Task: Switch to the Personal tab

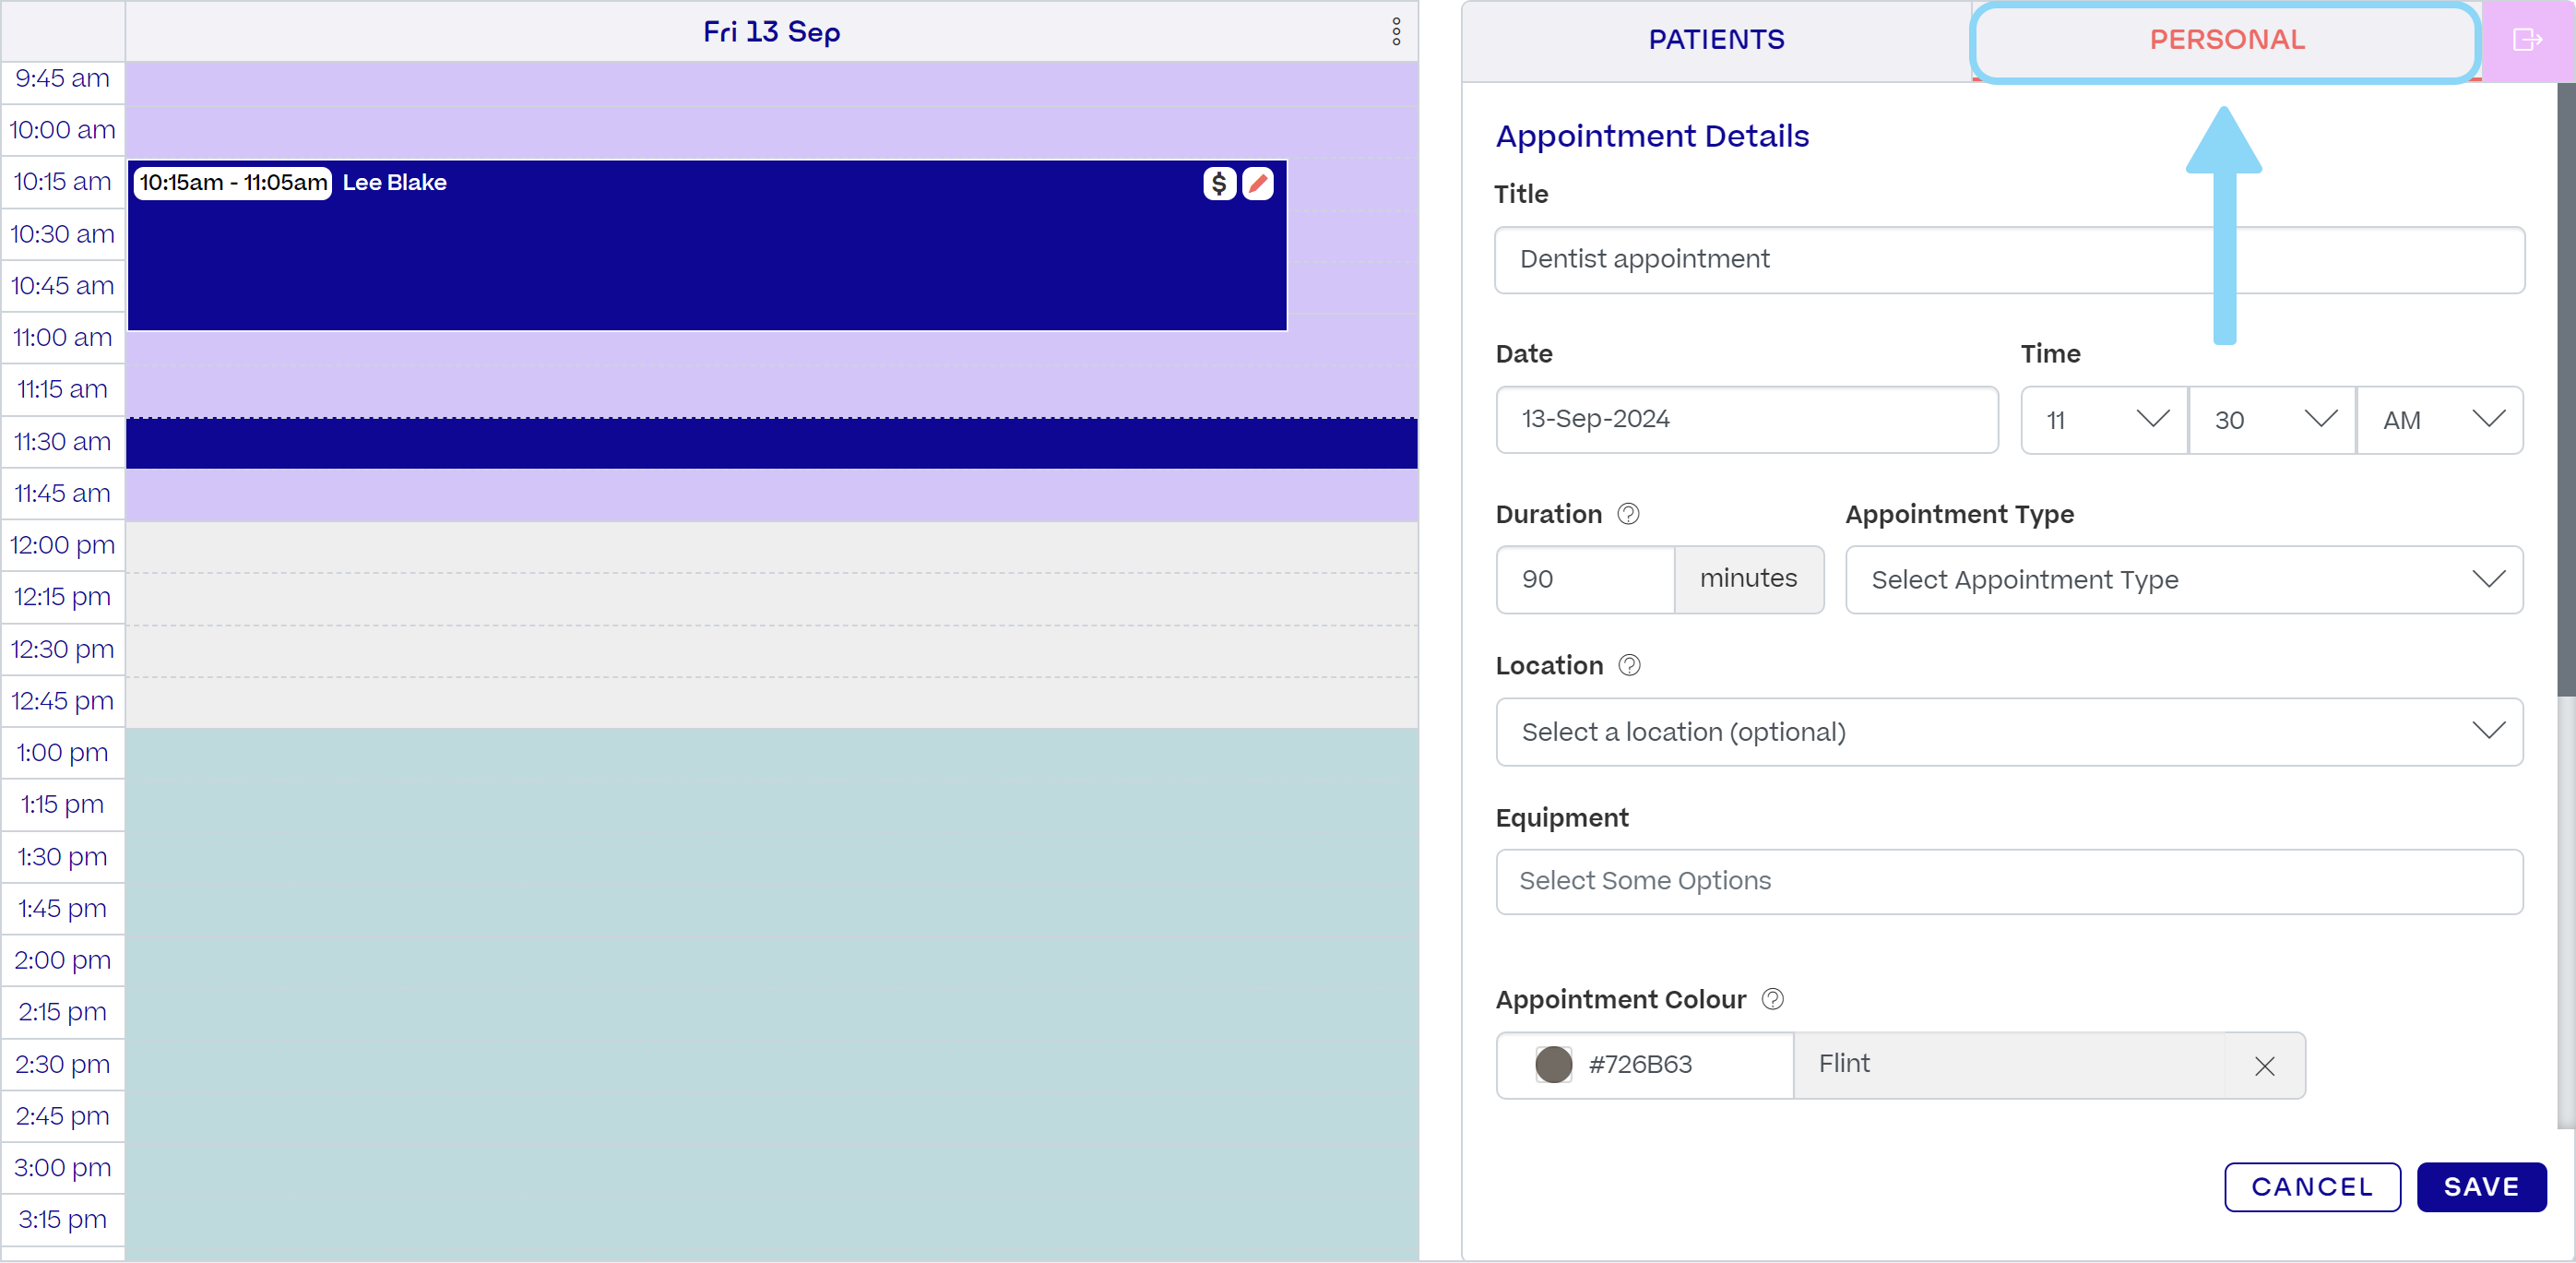Action: coord(2227,40)
